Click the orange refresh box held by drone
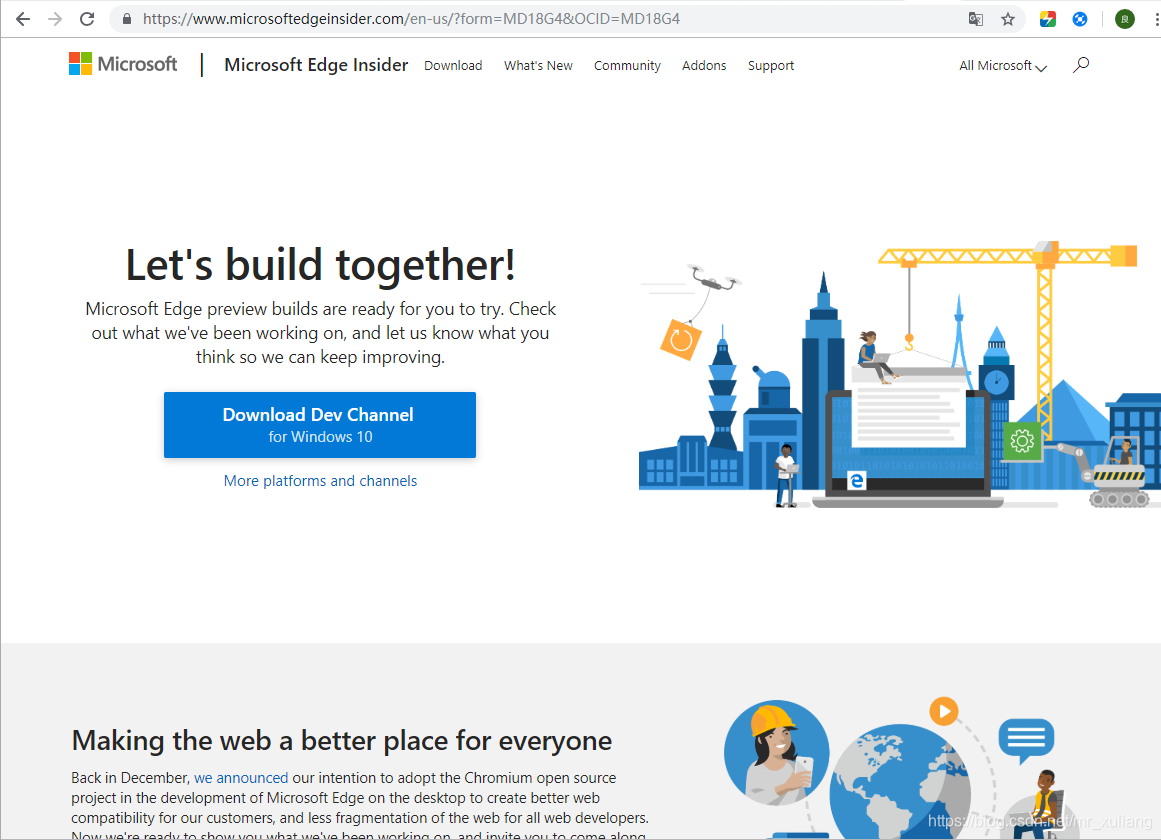 (680, 340)
